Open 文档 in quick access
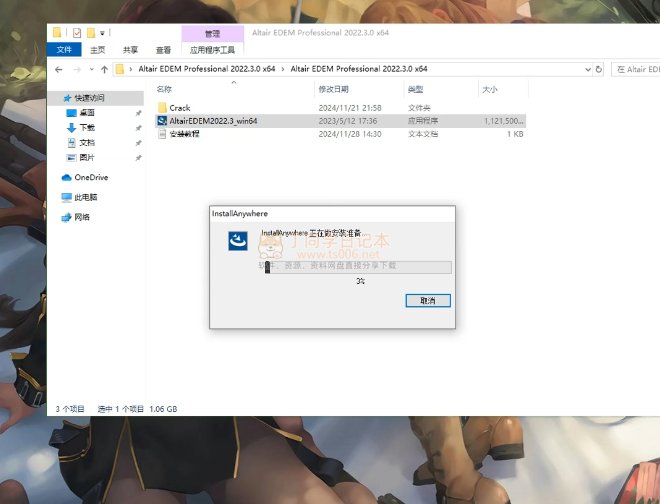The width and height of the screenshot is (660, 504). coord(87,143)
